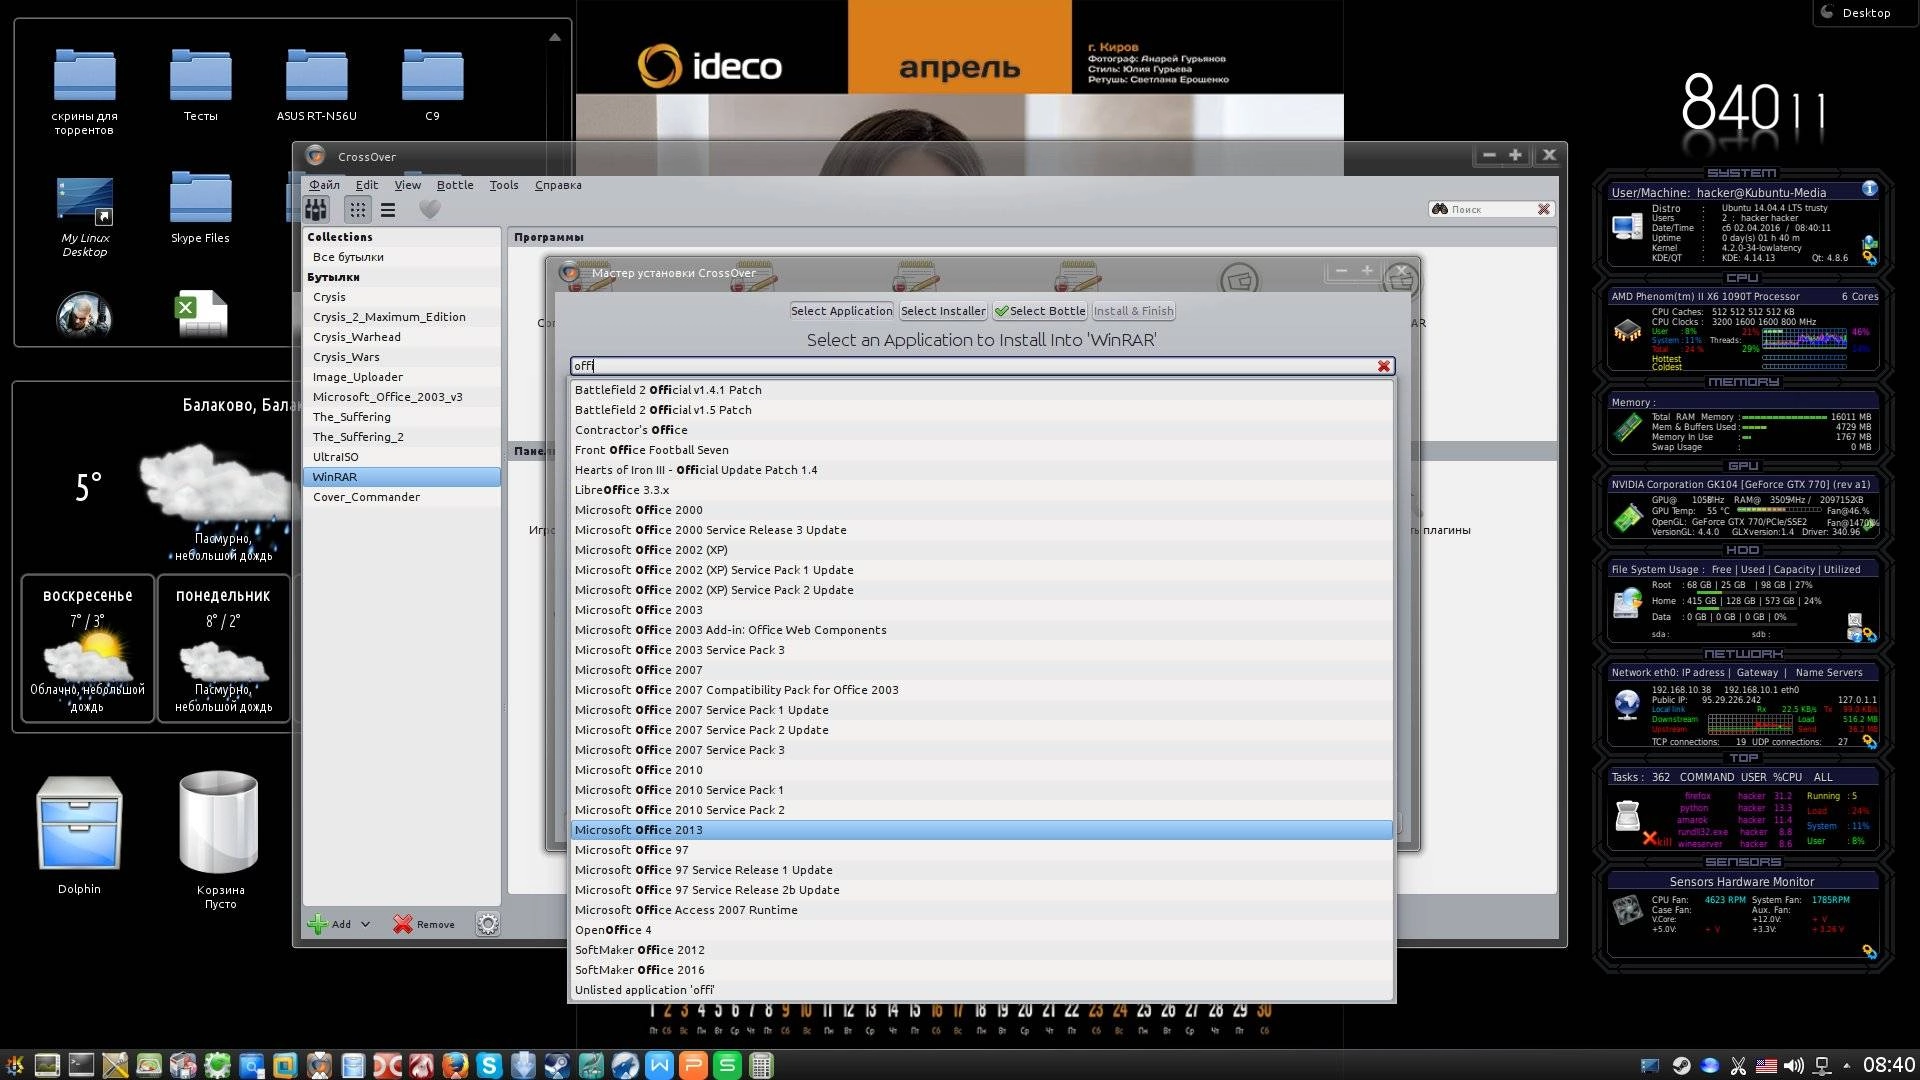The height and width of the screenshot is (1080, 1920).
Task: Open the Tools menu
Action: [x=504, y=185]
